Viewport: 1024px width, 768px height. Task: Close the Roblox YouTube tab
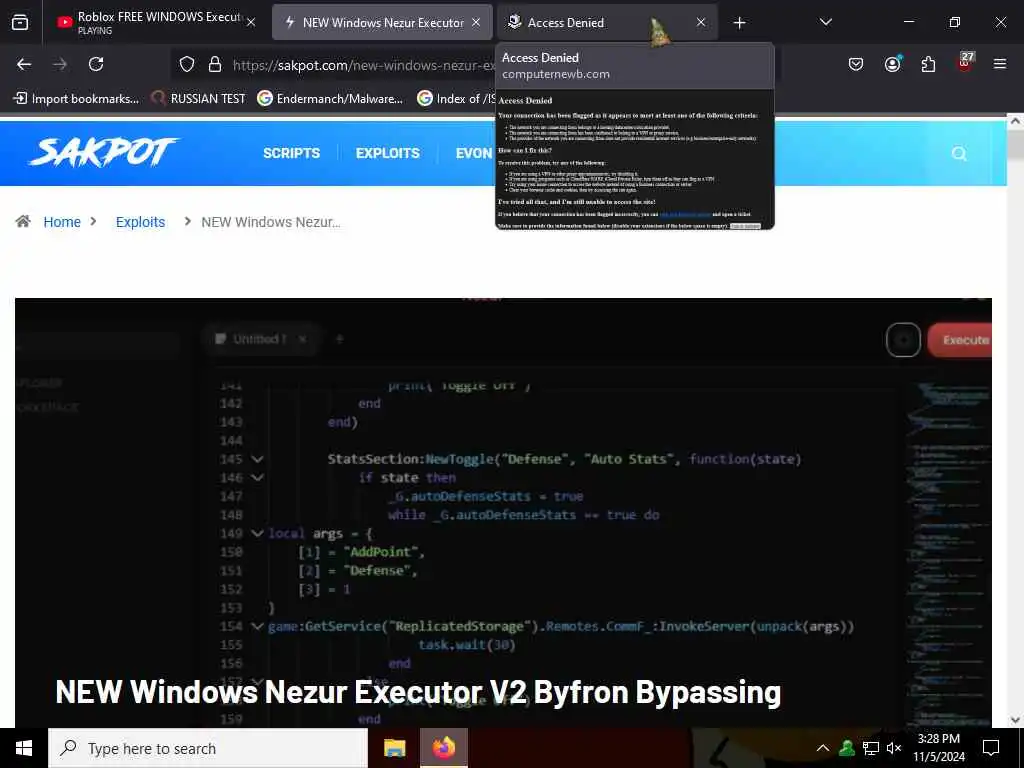point(251,22)
